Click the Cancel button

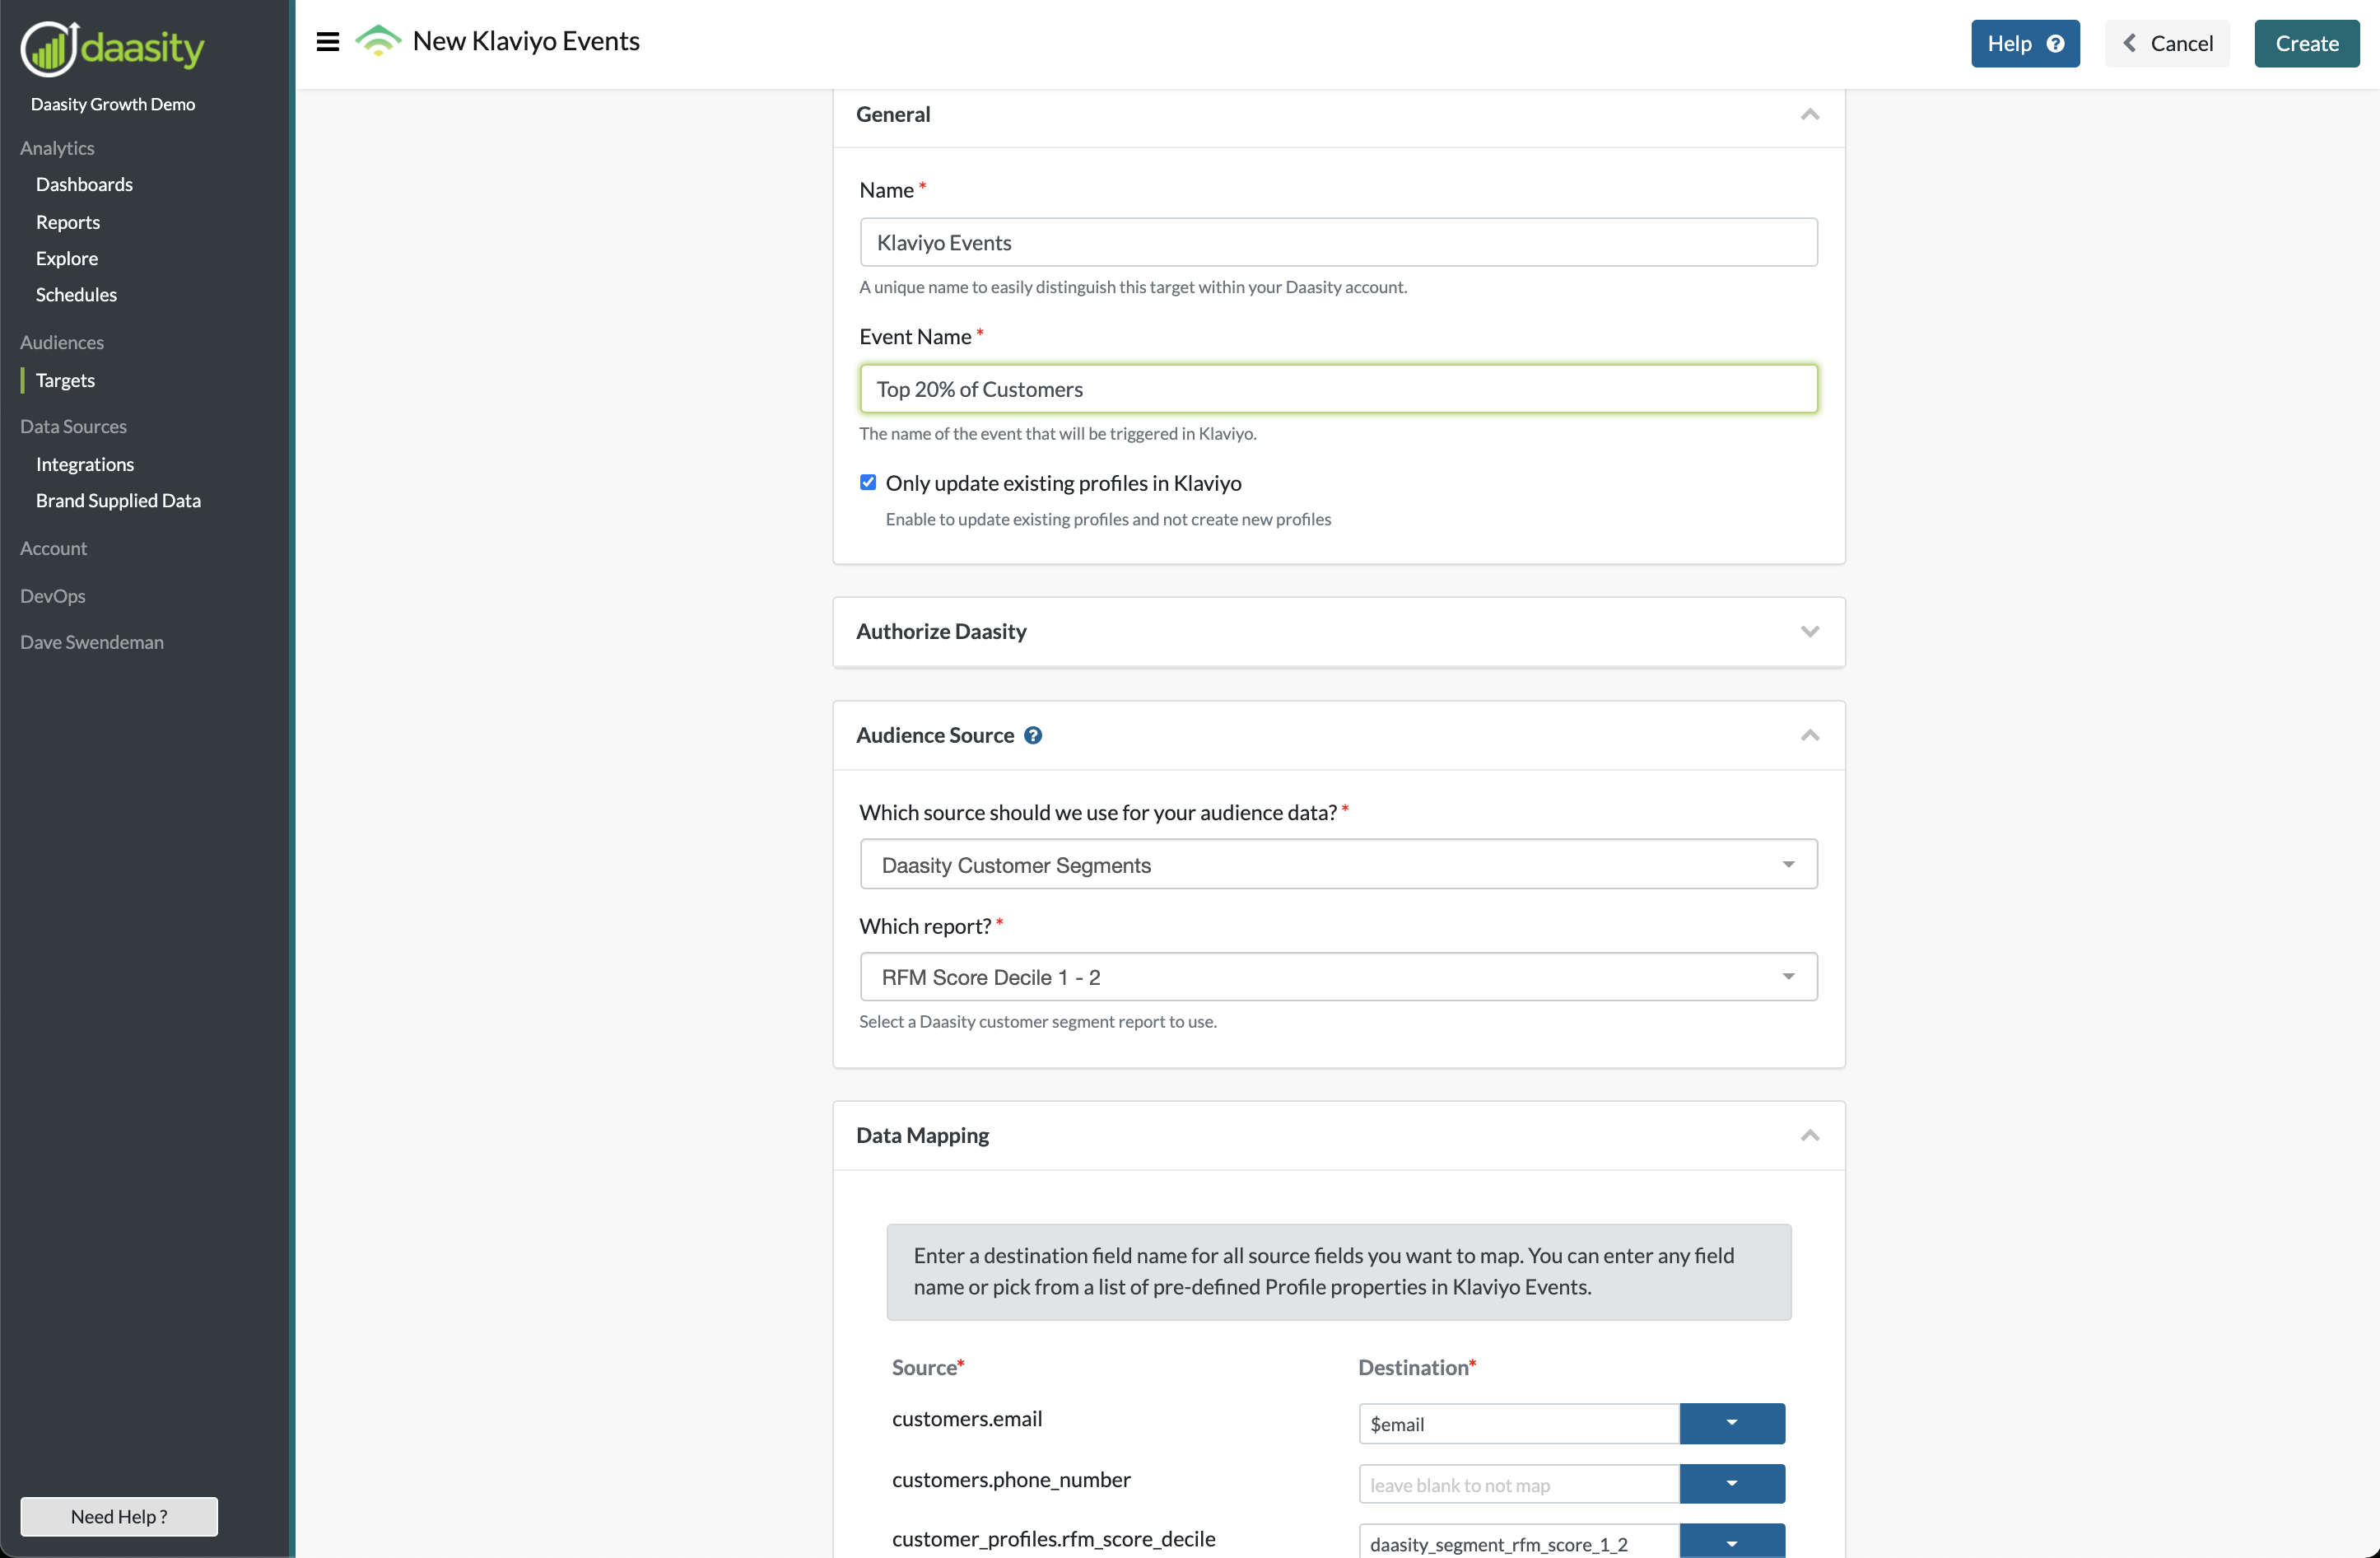click(x=2167, y=43)
